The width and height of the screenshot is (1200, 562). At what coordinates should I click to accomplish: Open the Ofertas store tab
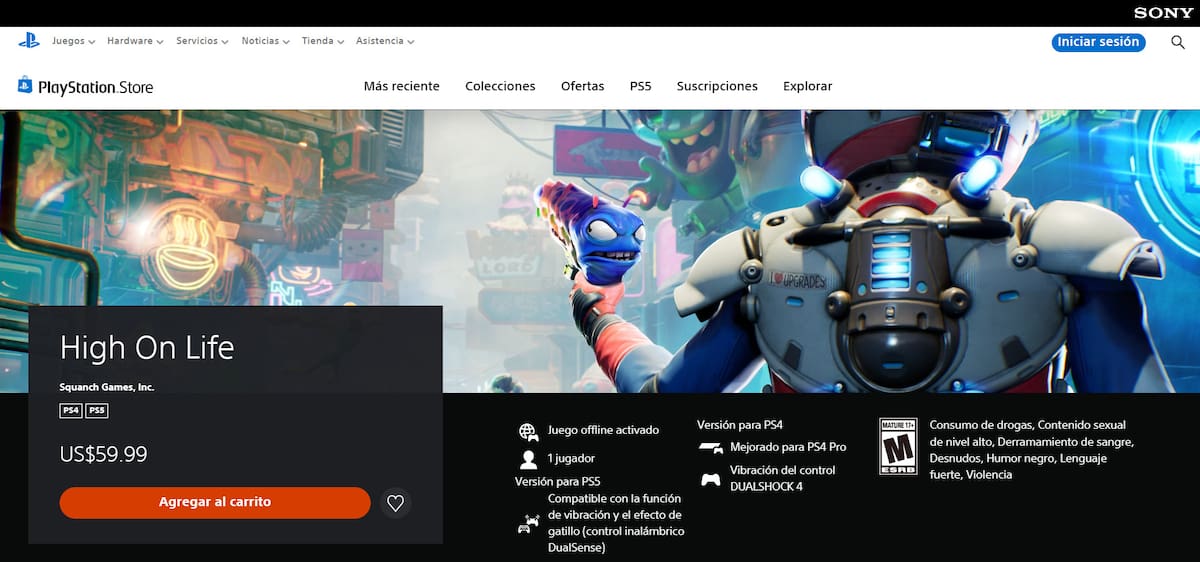click(583, 86)
